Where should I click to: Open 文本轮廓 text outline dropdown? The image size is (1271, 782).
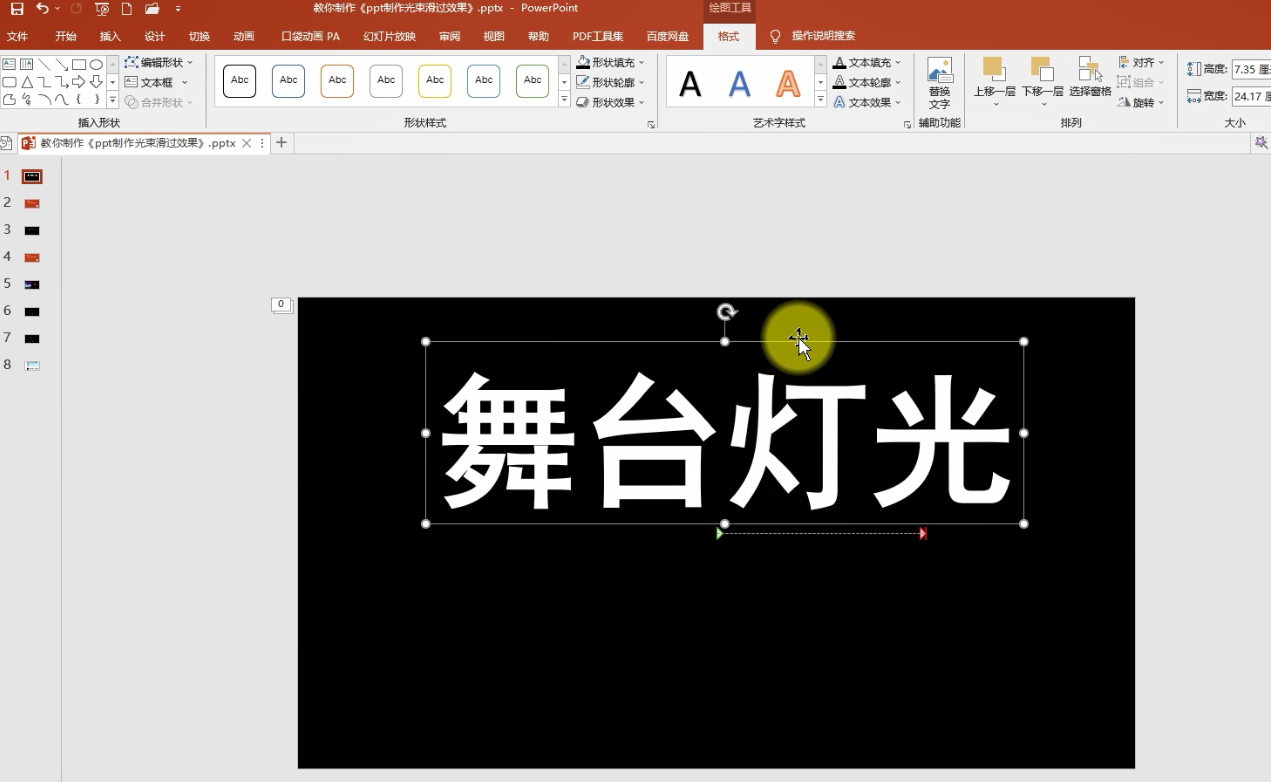(x=867, y=82)
